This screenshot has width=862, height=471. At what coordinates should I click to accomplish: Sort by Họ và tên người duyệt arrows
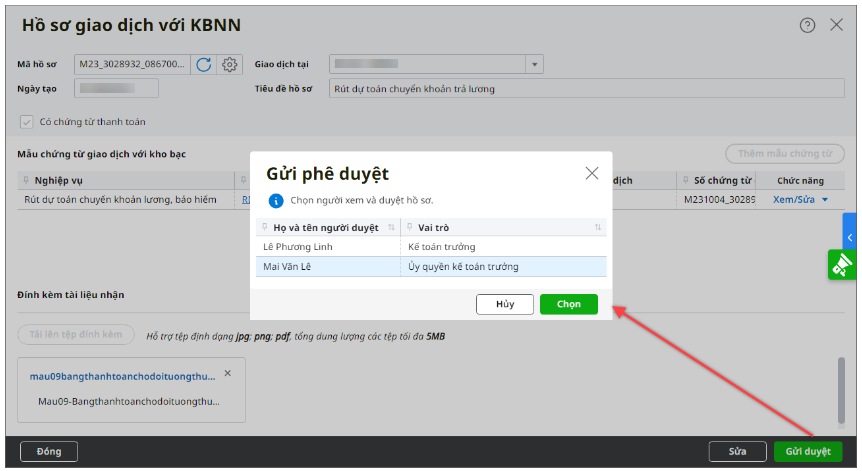[x=391, y=228]
